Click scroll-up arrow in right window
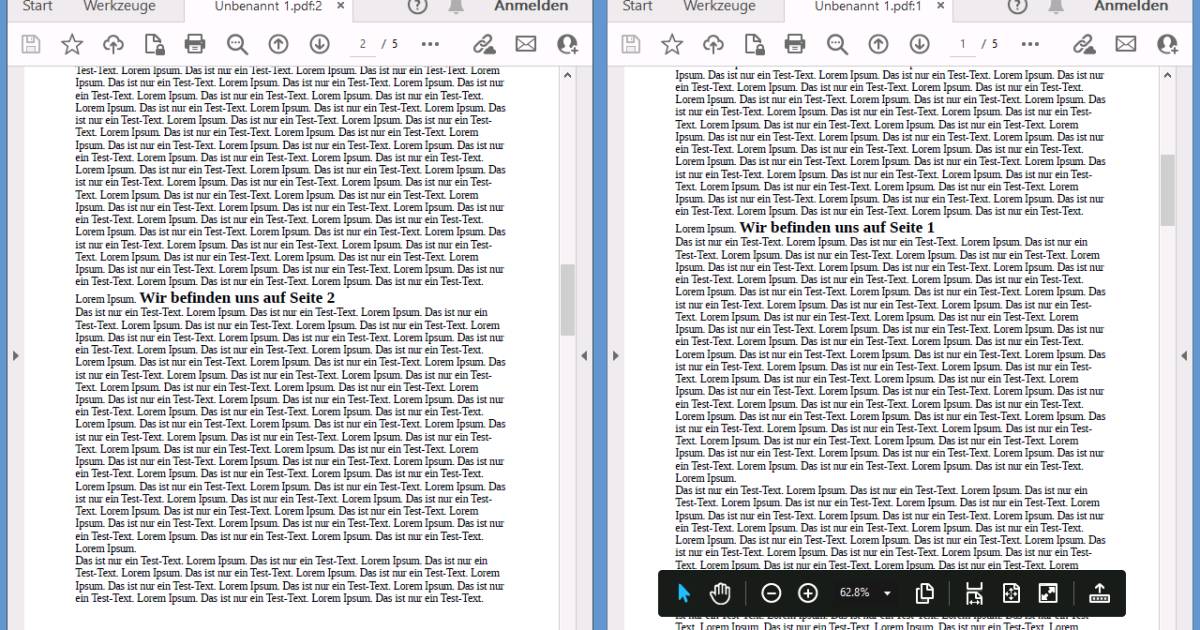This screenshot has height=630, width=1200. 1167,74
